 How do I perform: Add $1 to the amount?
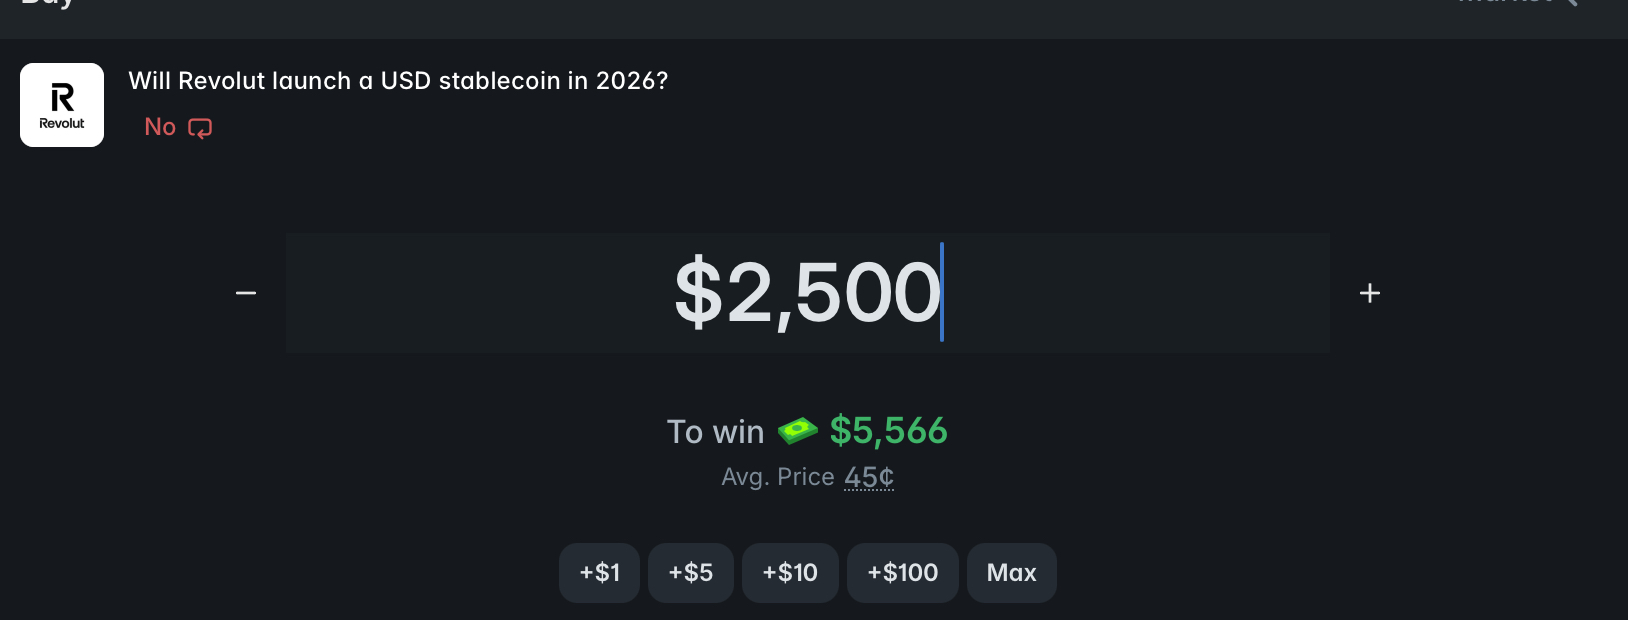point(599,573)
